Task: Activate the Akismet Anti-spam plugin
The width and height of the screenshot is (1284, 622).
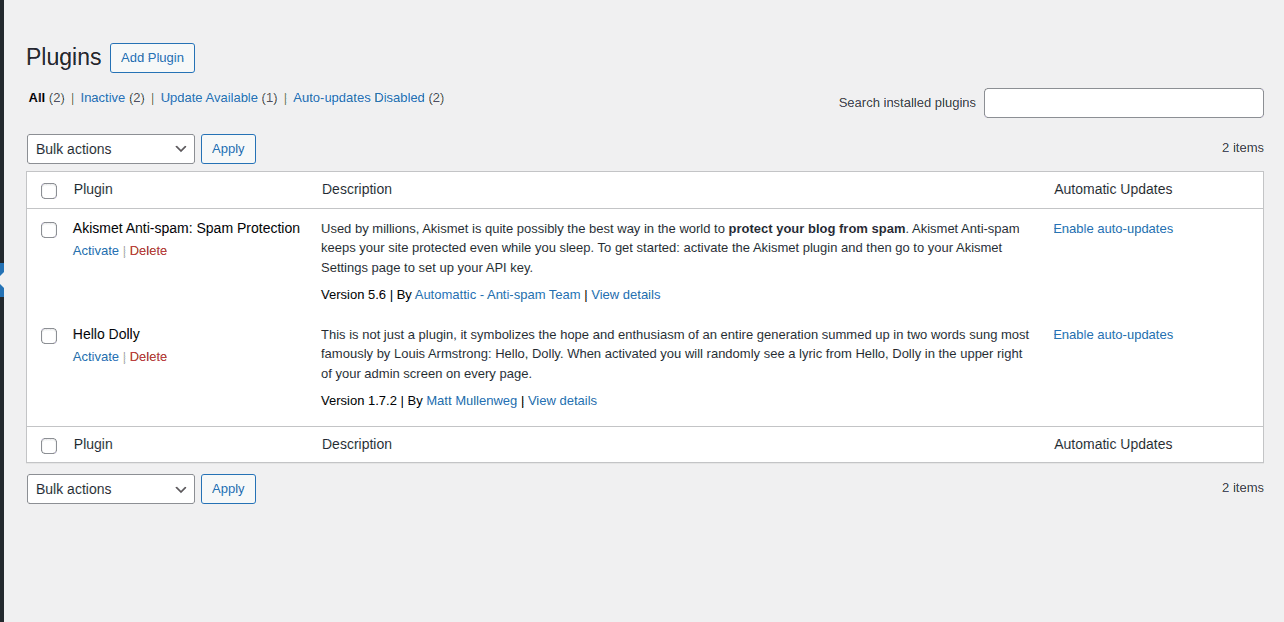Action: point(96,251)
